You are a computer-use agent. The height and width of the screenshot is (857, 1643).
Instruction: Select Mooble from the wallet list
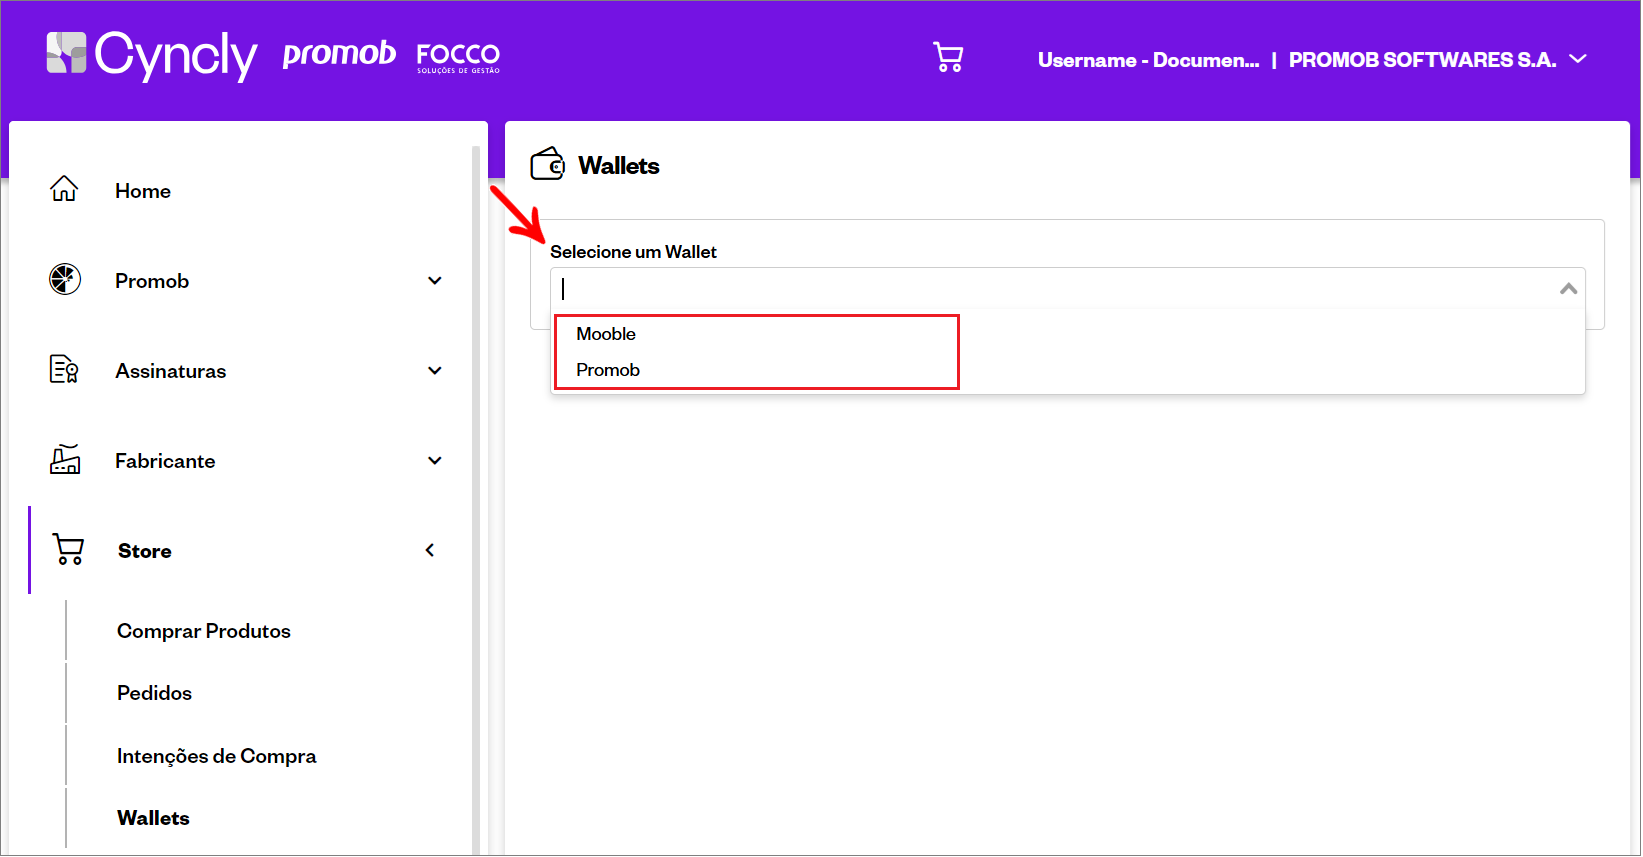click(606, 334)
